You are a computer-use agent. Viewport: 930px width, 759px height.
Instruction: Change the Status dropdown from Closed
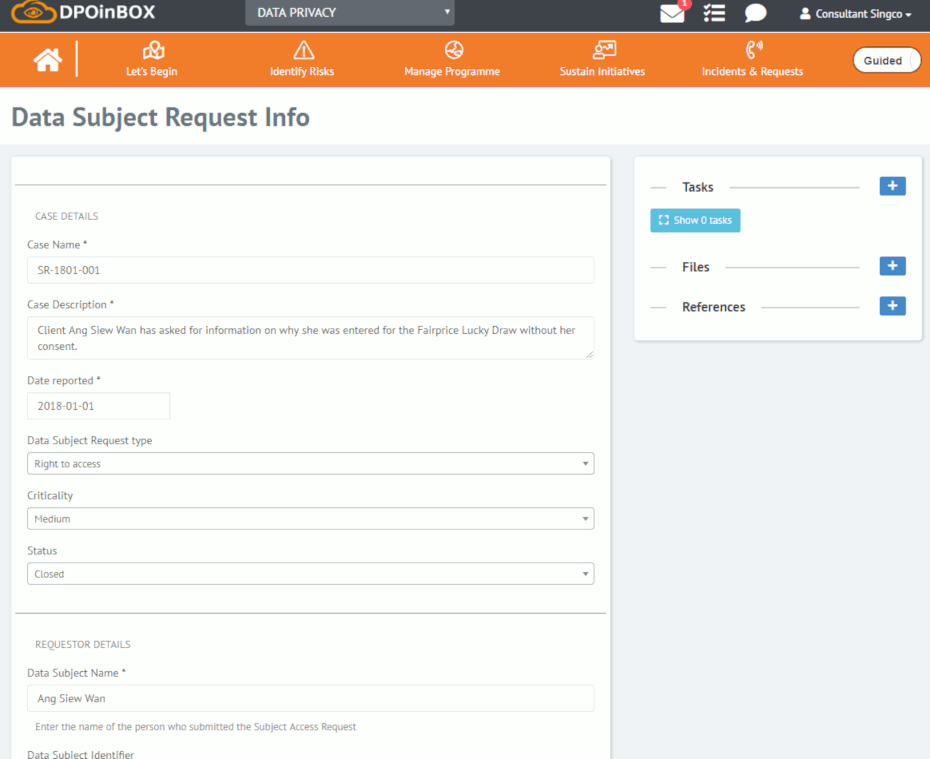tap(310, 574)
